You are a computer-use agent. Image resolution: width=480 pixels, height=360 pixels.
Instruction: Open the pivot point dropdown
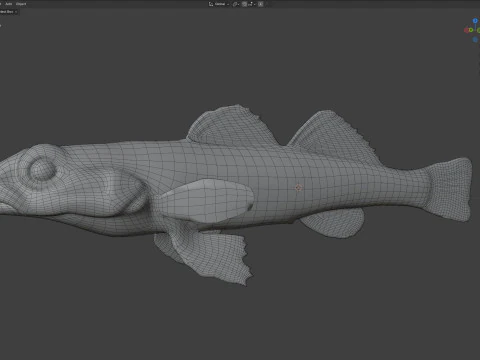pyautogui.click(x=236, y=4)
